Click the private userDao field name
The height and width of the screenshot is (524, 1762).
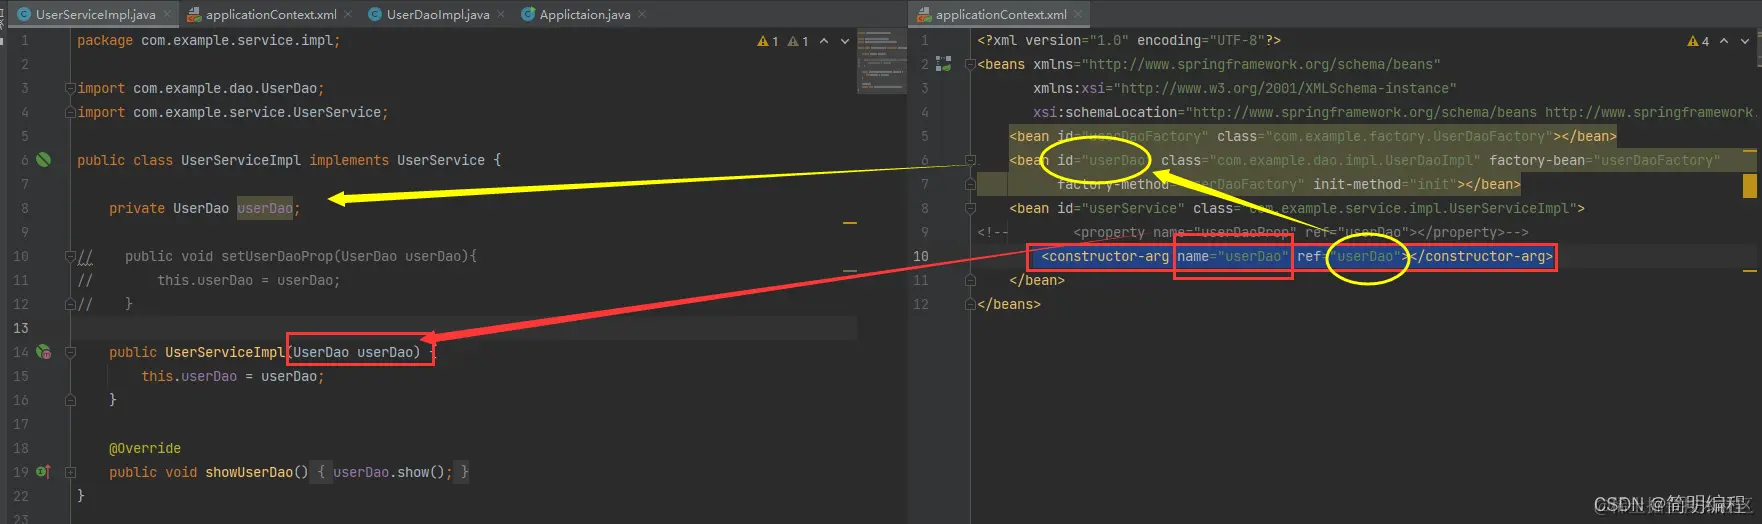point(265,208)
